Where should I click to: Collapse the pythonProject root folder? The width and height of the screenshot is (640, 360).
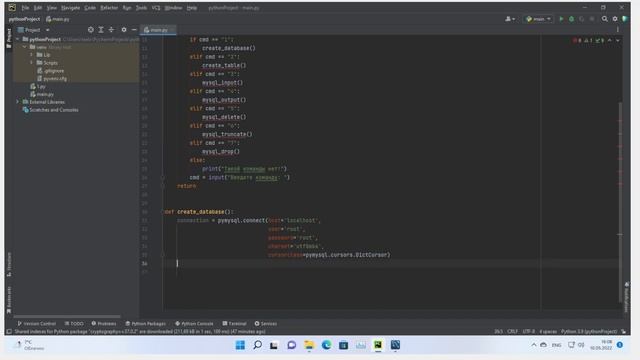tap(18, 39)
